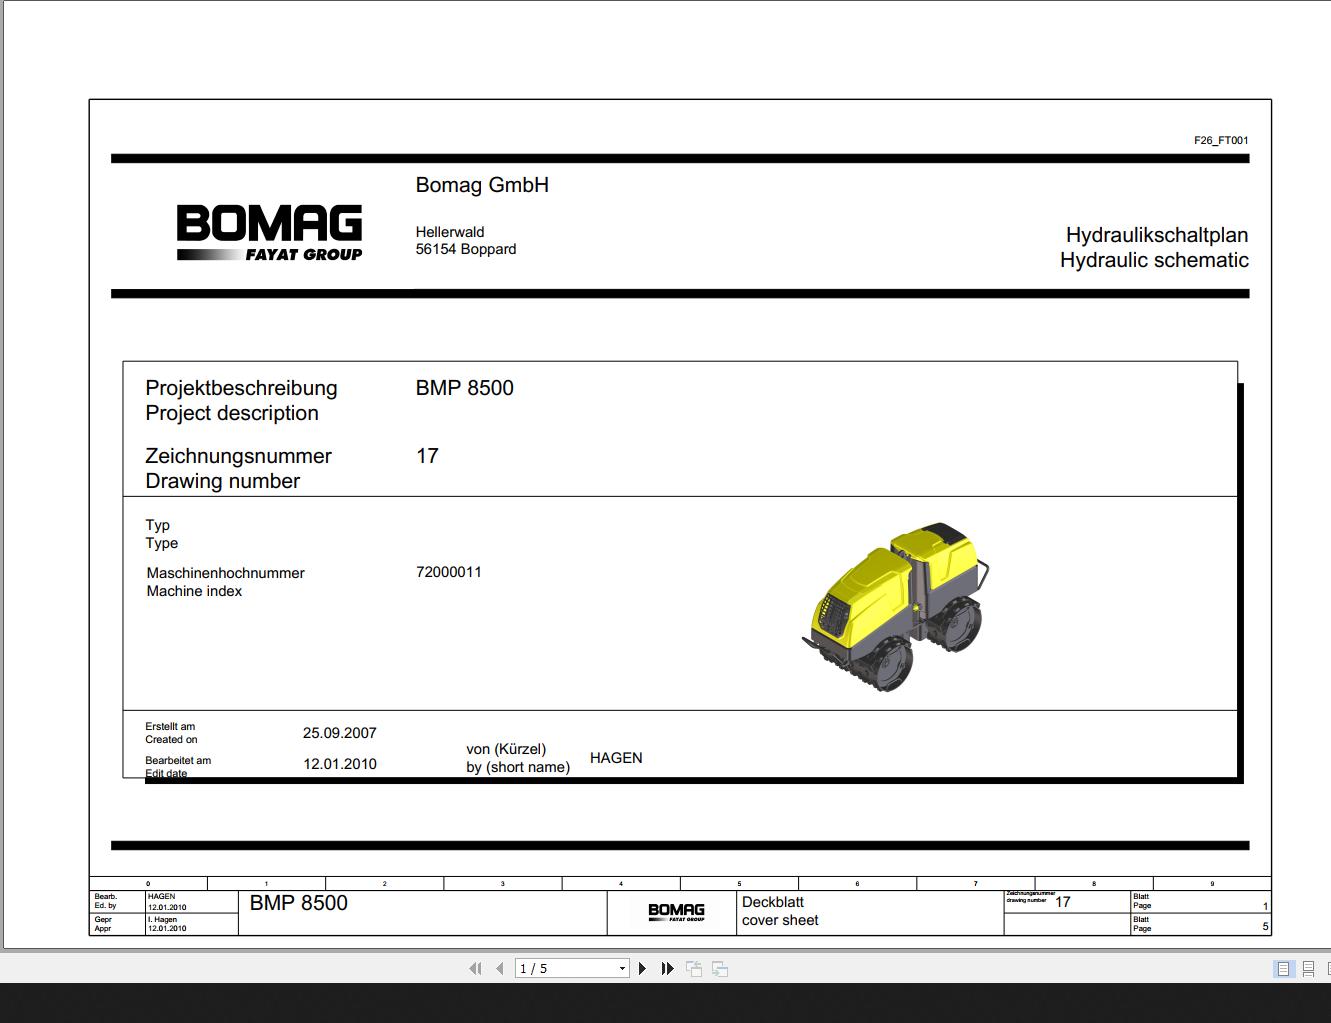Select the highlighted page display icon

pos(1282,968)
